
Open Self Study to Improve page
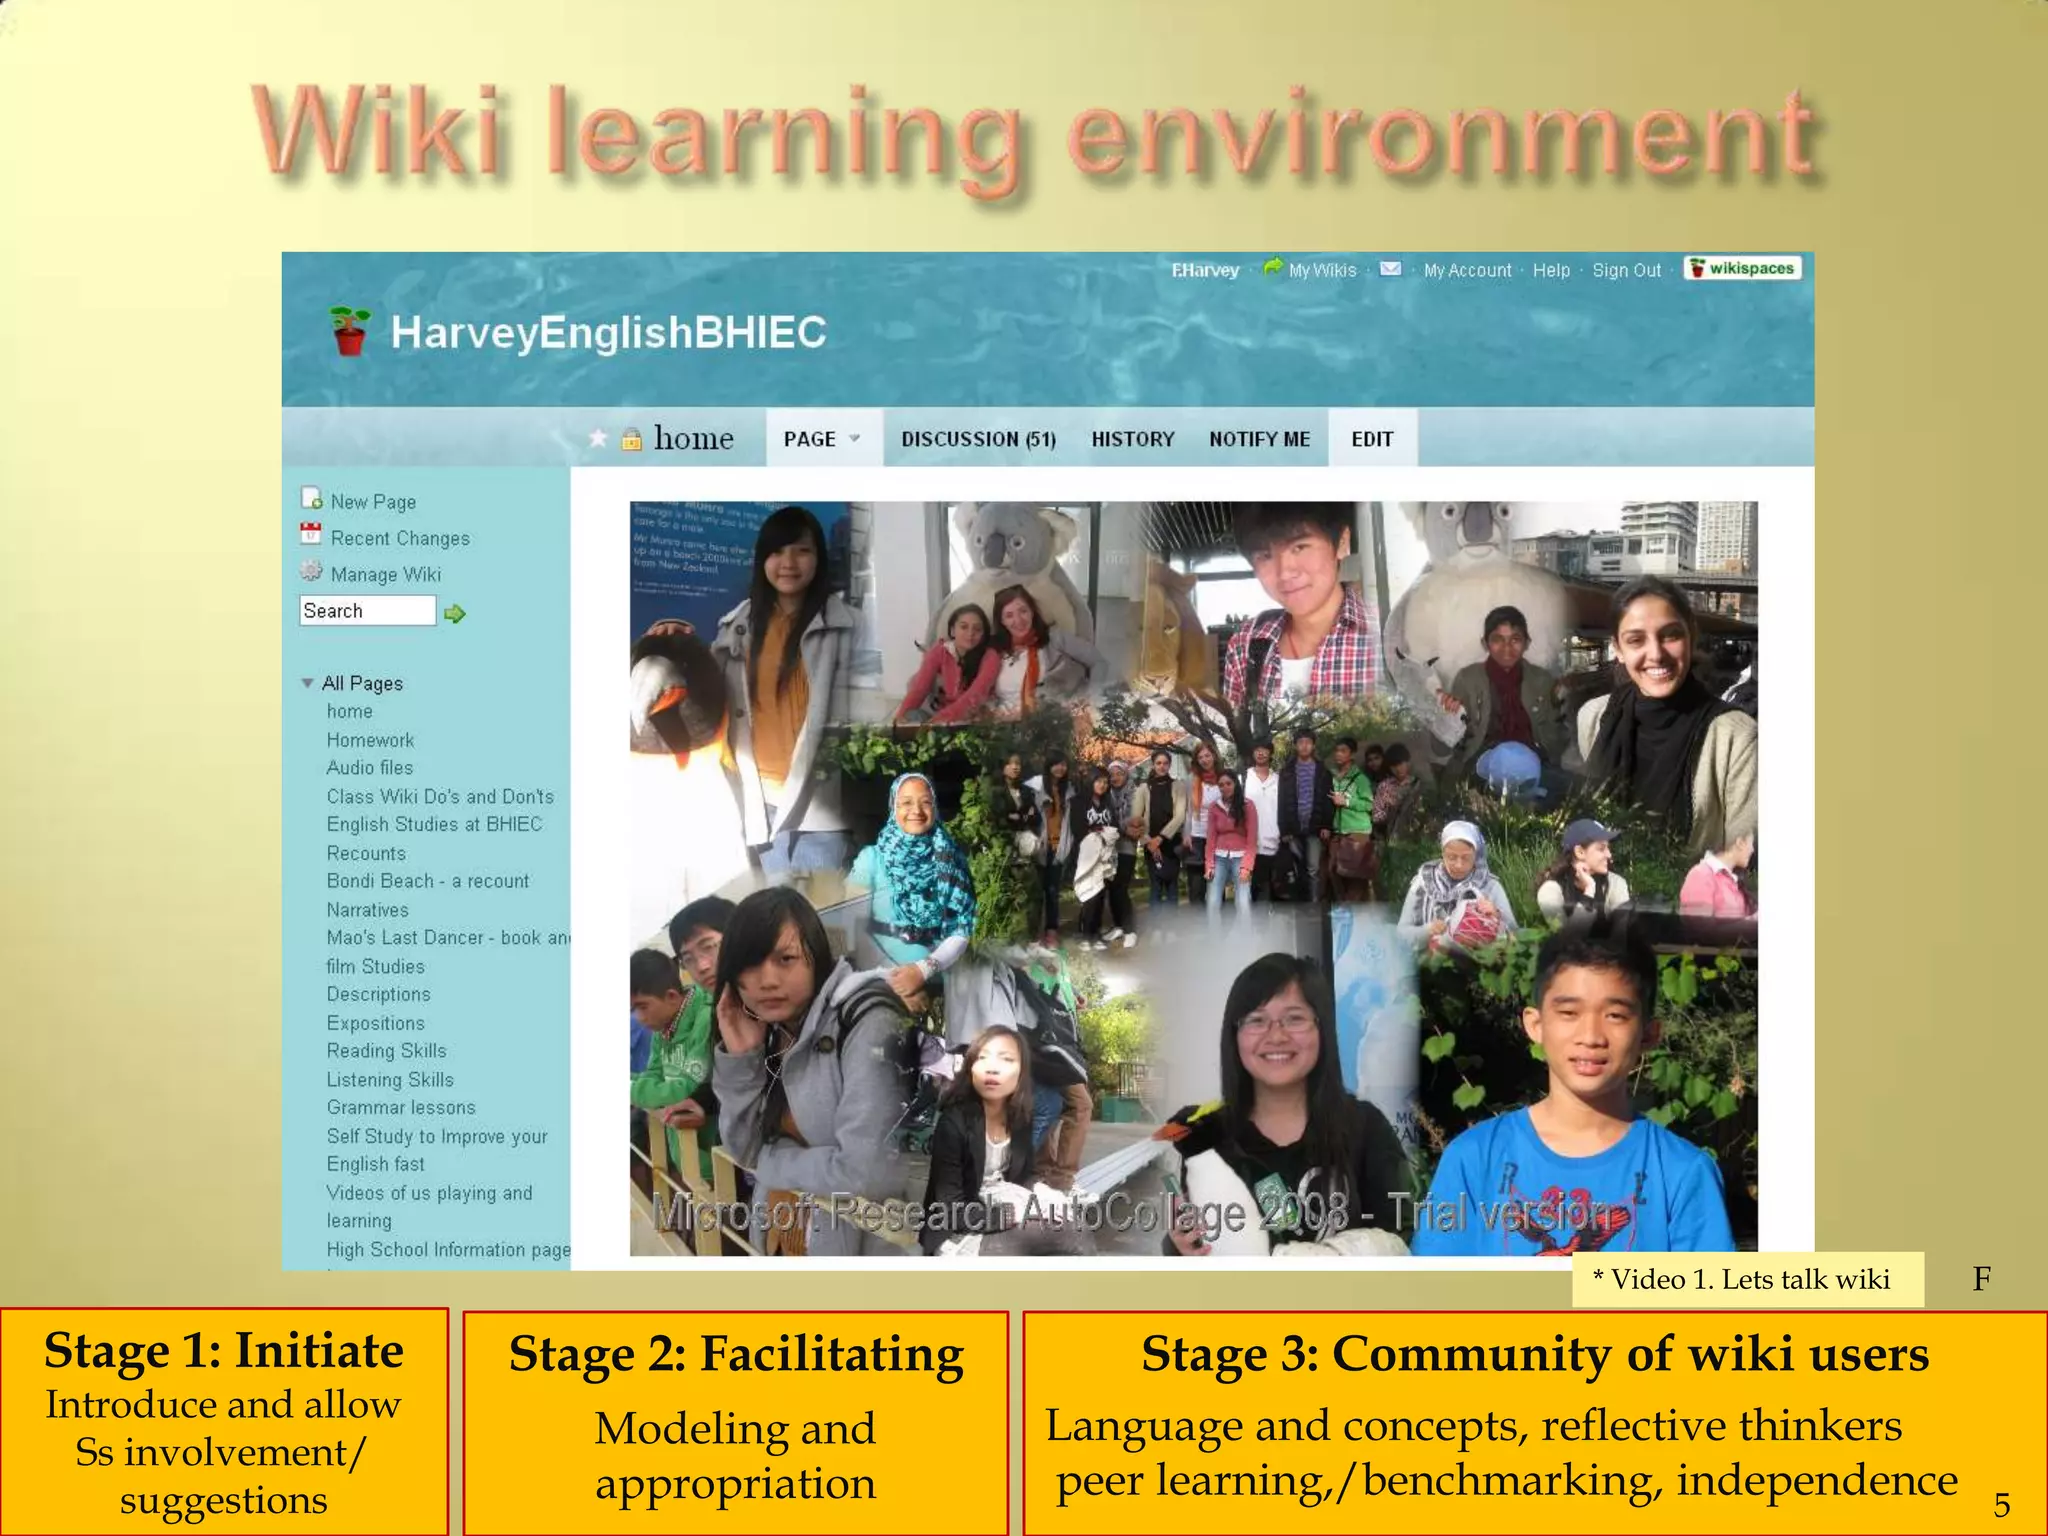(x=437, y=1150)
